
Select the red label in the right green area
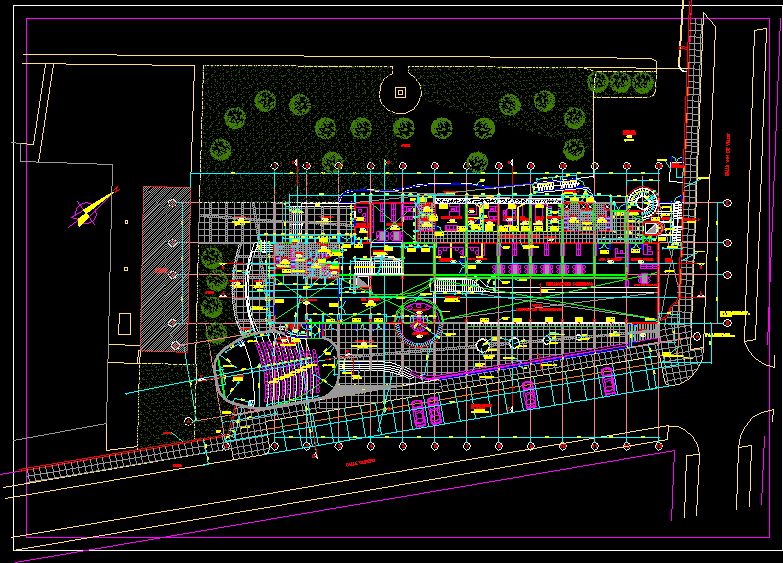pos(628,134)
